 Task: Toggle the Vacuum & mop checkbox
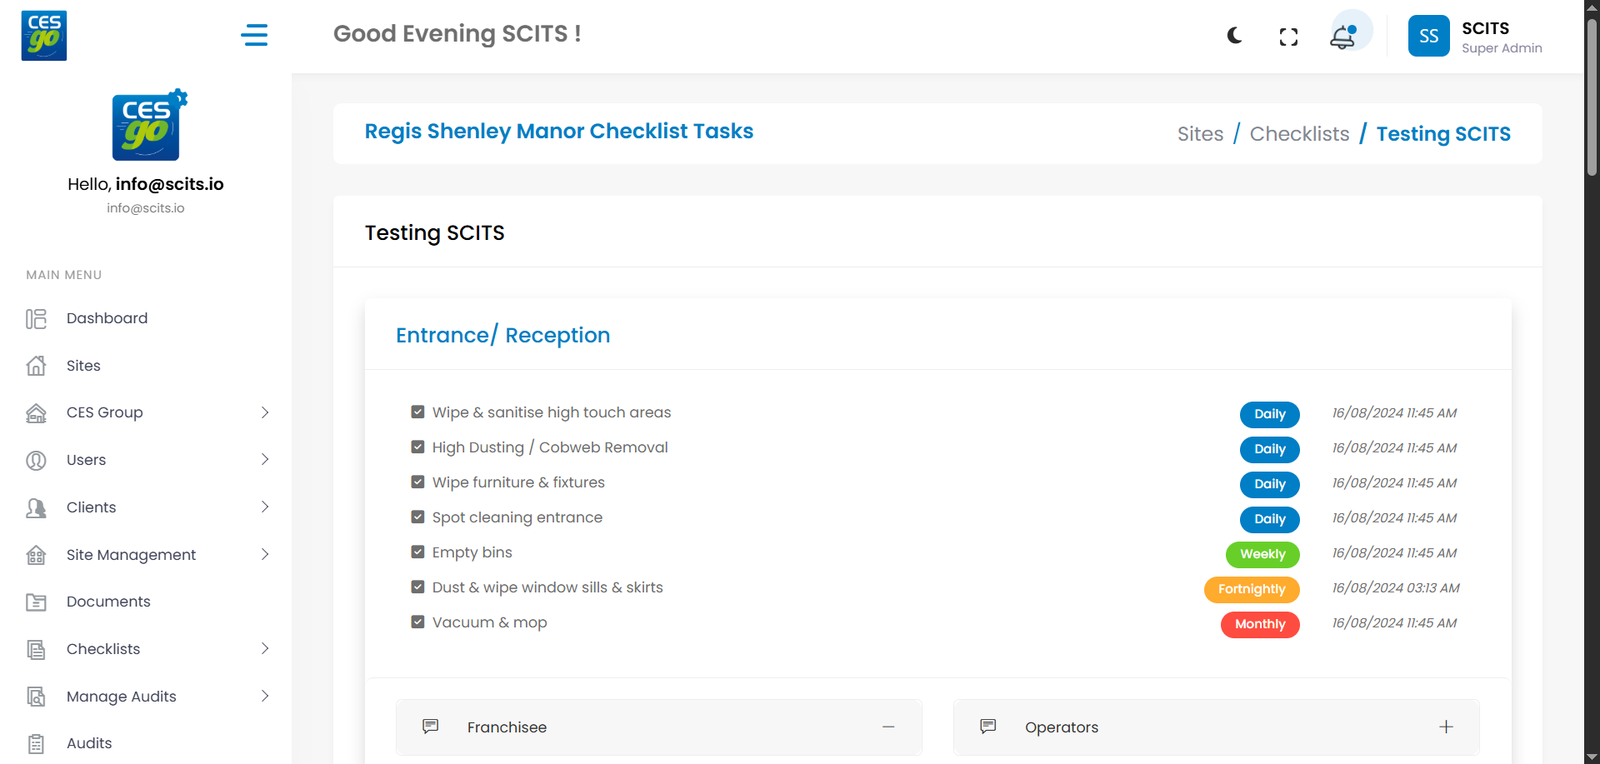point(418,622)
